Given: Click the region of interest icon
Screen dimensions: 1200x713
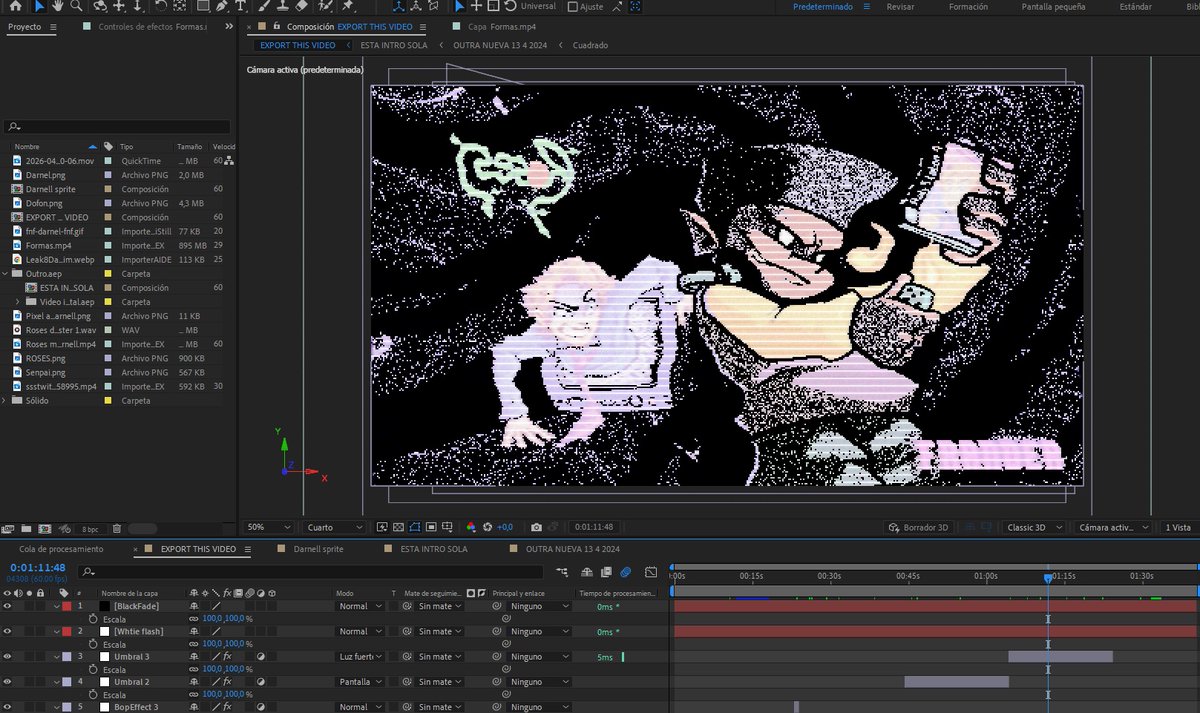Looking at the screenshot, I should pos(430,527).
